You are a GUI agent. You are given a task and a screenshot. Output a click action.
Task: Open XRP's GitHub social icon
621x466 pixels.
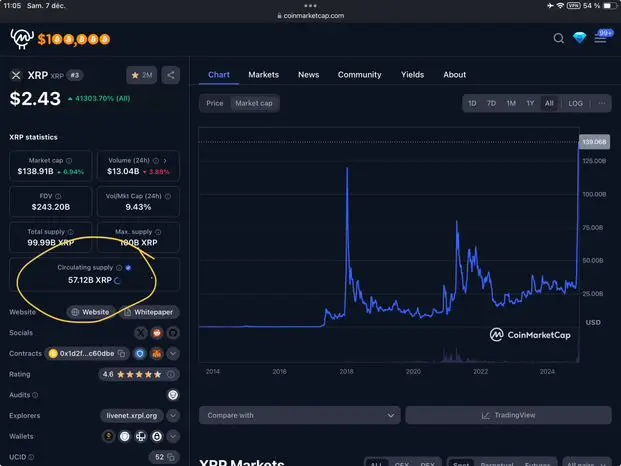click(x=173, y=333)
